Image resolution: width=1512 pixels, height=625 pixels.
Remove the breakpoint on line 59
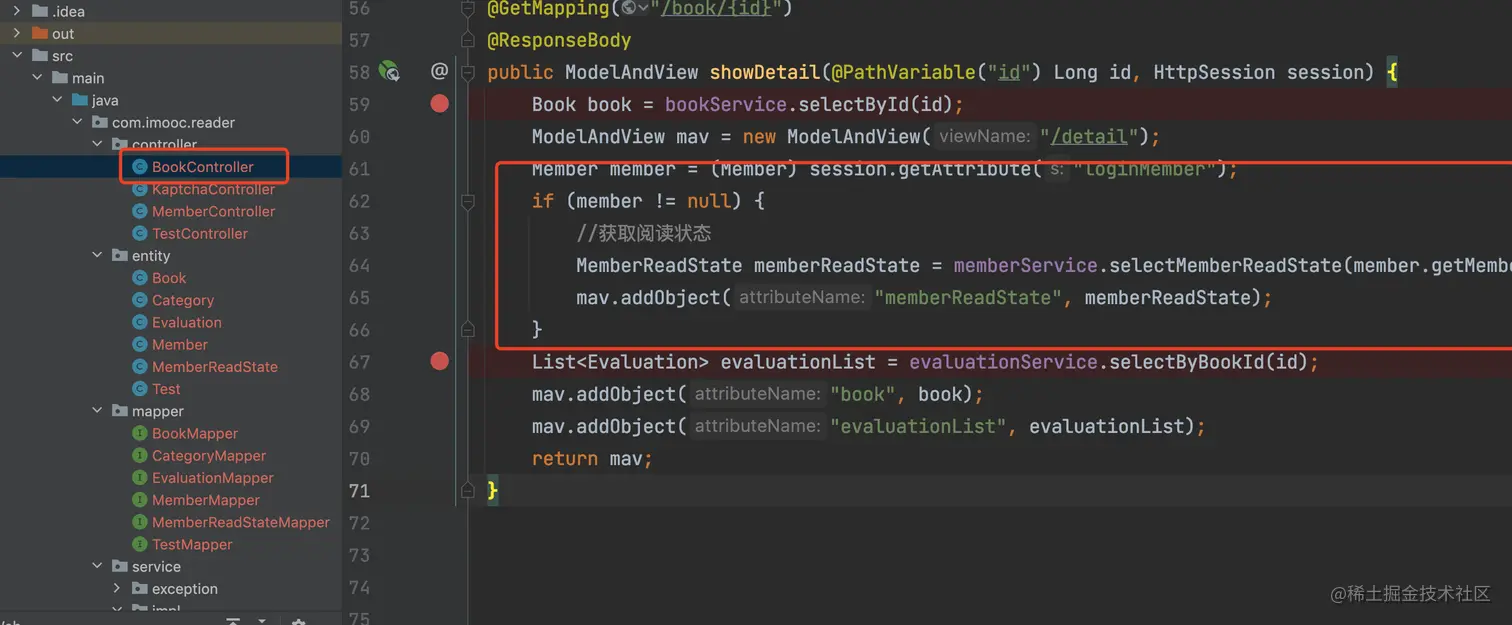pos(439,104)
